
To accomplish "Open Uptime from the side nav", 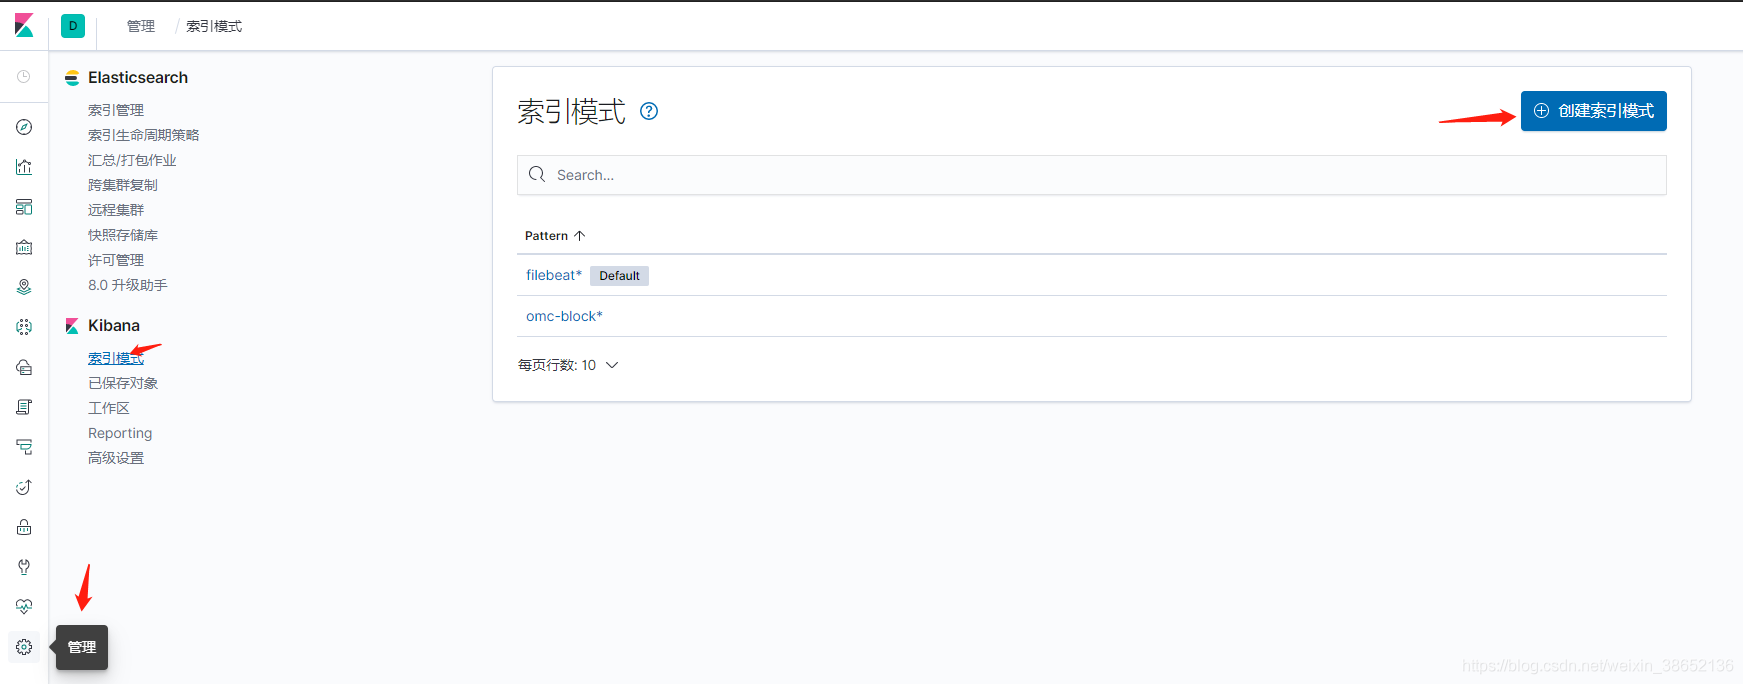I will 24,487.
